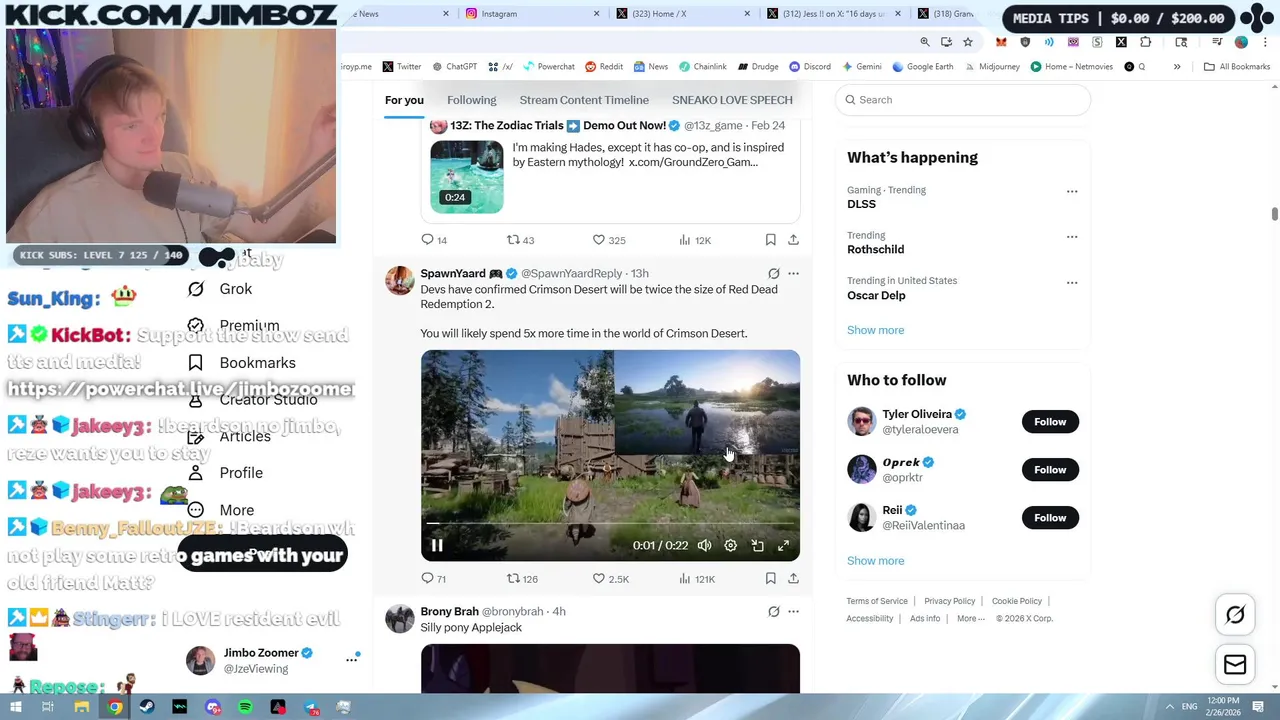Open Grok action on Brony Brah post

tap(773, 611)
